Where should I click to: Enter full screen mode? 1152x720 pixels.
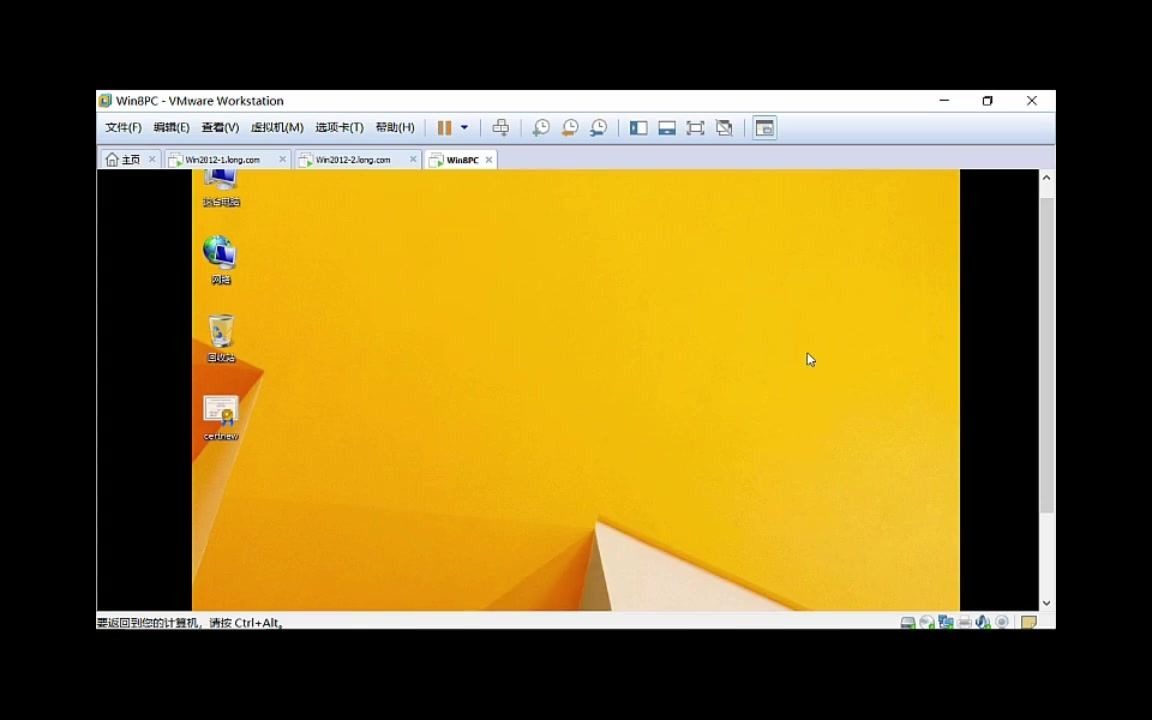[x=695, y=127]
